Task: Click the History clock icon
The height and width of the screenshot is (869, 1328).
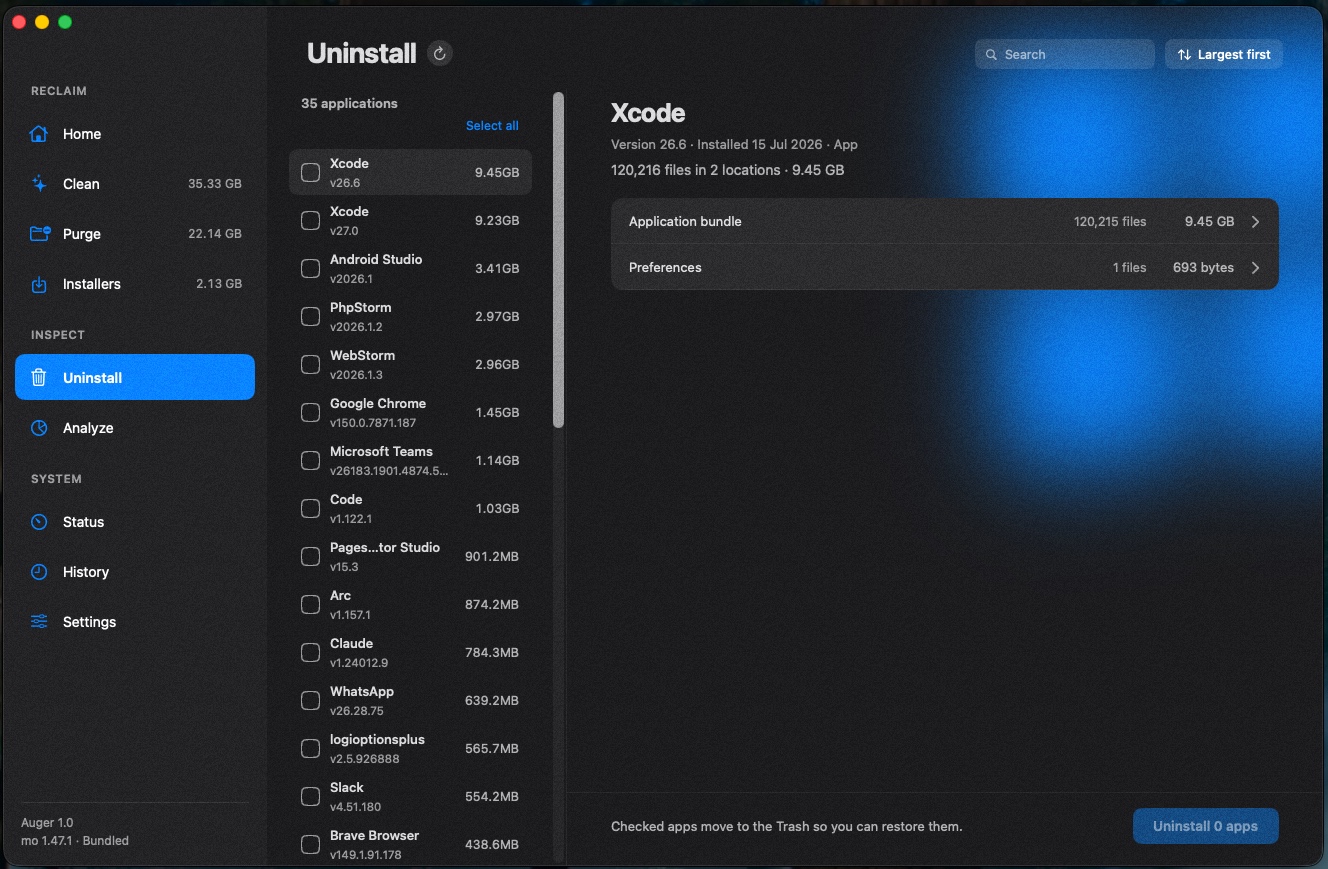Action: click(39, 572)
